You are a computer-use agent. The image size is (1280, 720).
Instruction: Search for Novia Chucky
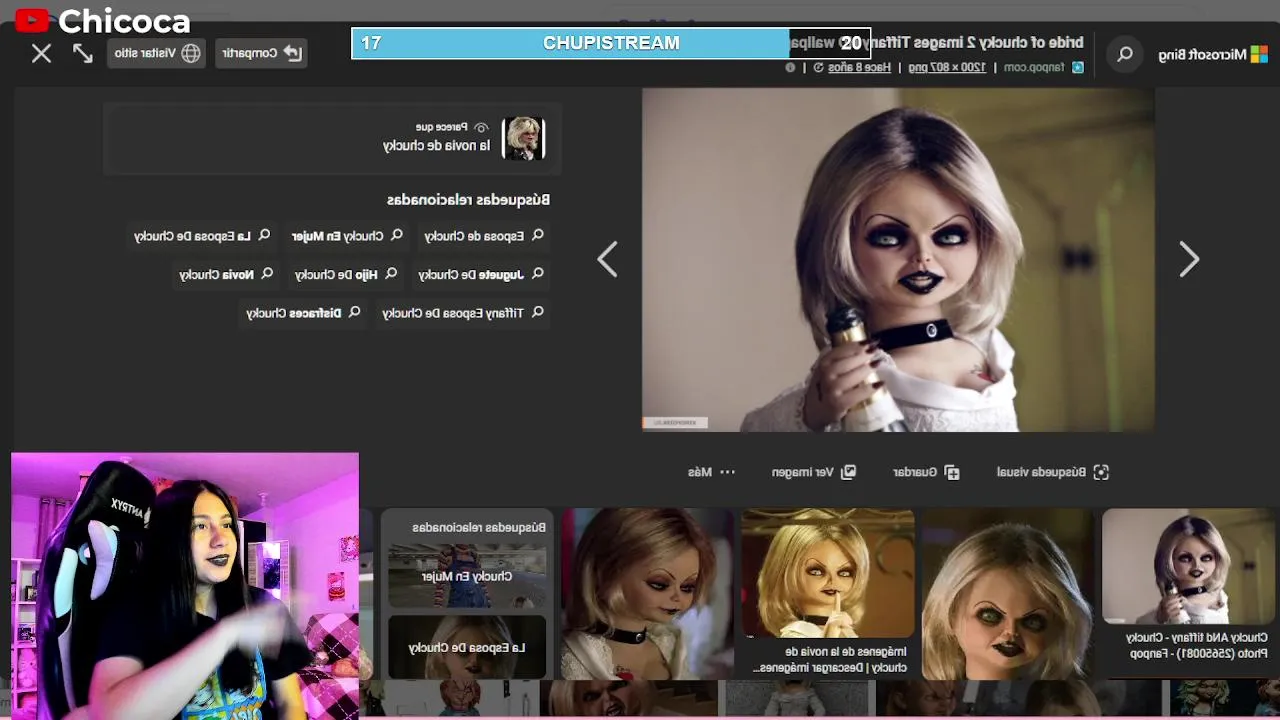[226, 274]
